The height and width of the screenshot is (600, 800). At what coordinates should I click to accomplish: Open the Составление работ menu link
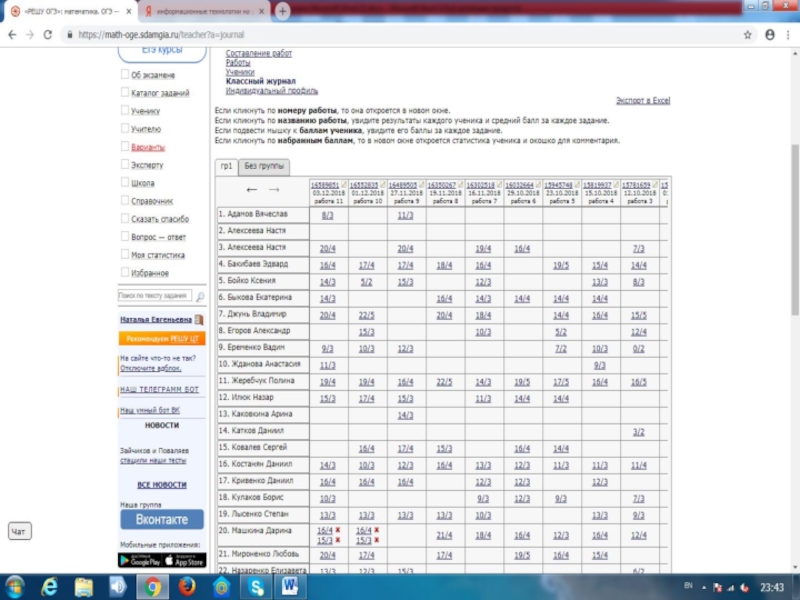(x=259, y=53)
